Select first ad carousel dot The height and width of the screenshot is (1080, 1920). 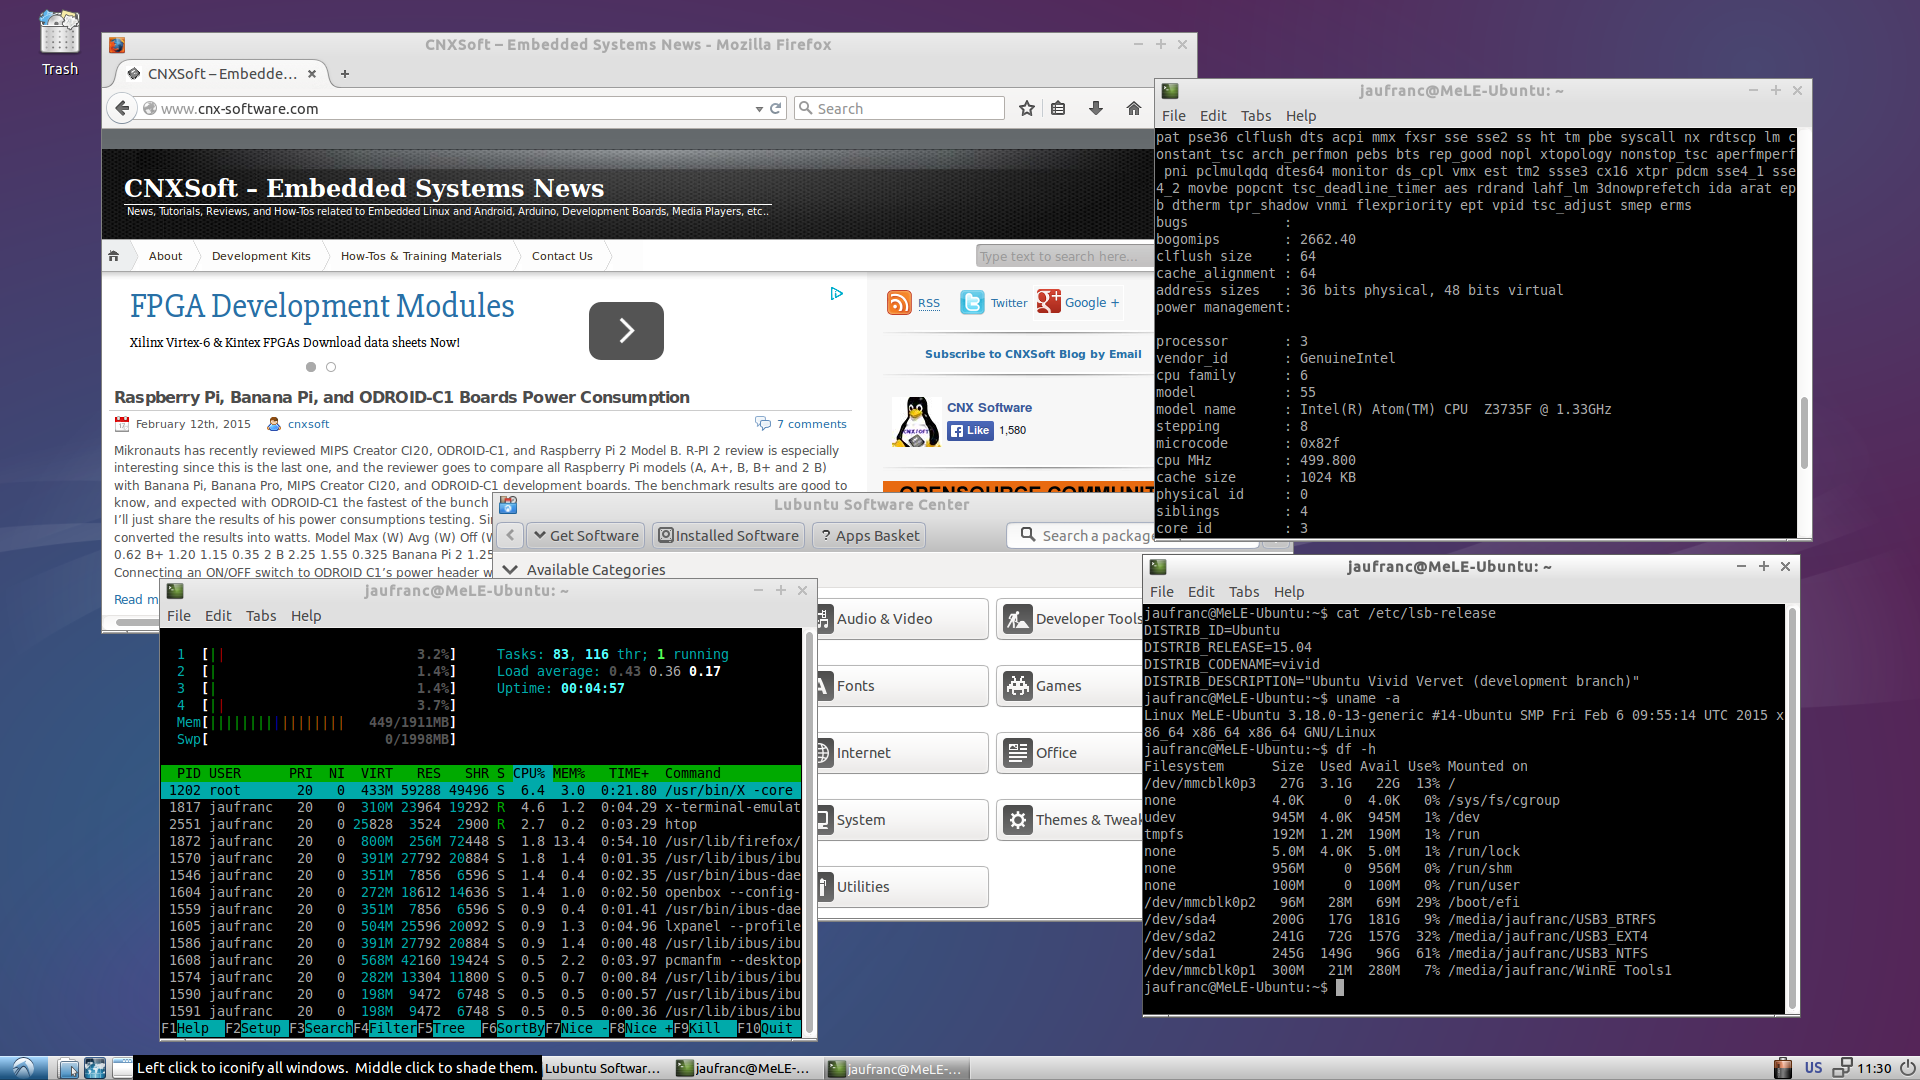311,367
